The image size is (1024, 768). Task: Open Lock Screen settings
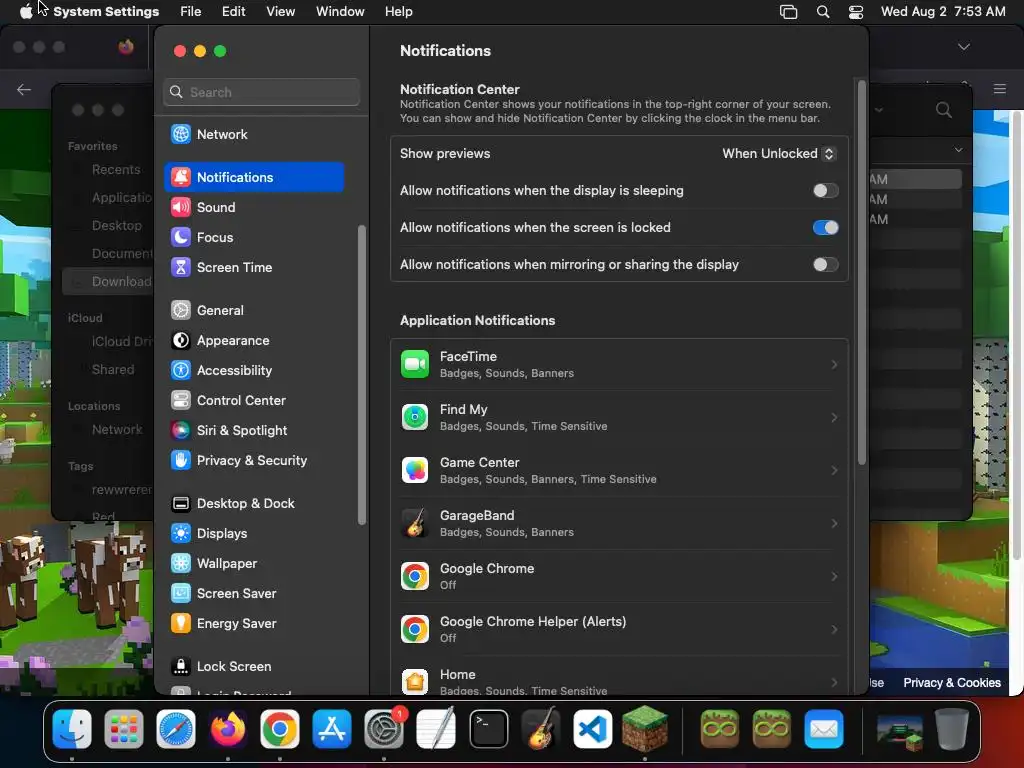point(254,666)
